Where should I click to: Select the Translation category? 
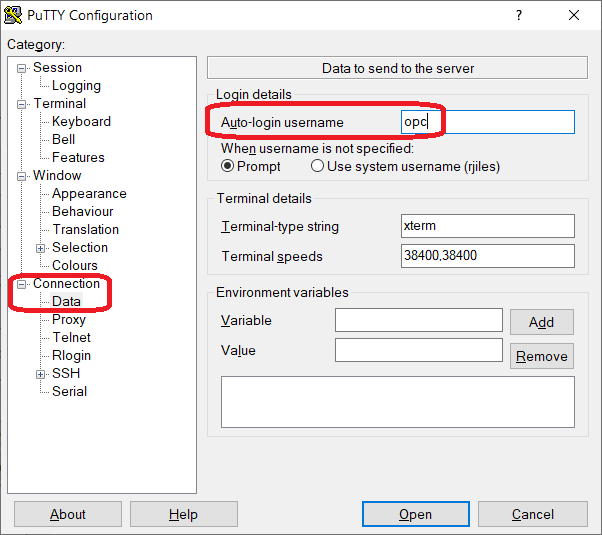tap(86, 230)
